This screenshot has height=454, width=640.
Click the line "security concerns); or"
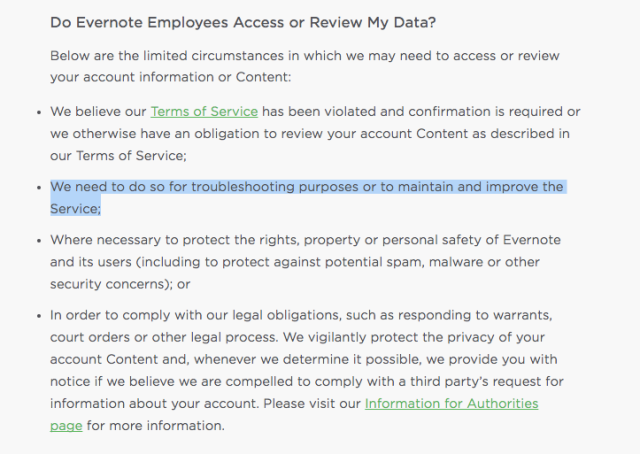click(120, 284)
